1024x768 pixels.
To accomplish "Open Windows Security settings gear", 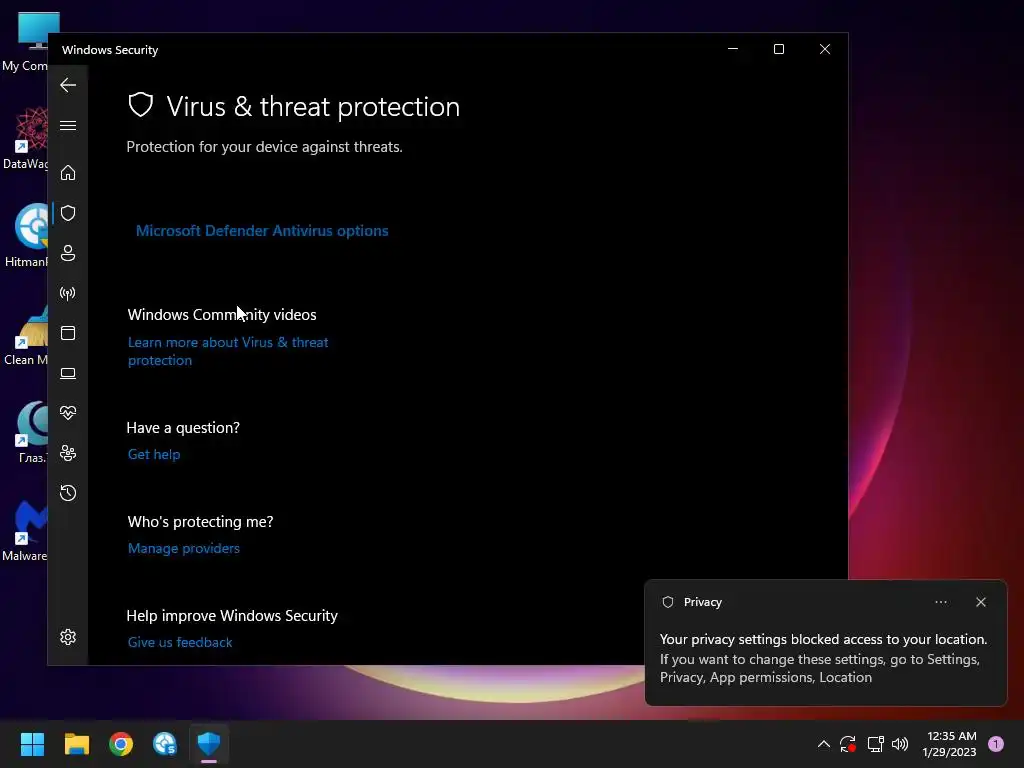I will coord(68,637).
